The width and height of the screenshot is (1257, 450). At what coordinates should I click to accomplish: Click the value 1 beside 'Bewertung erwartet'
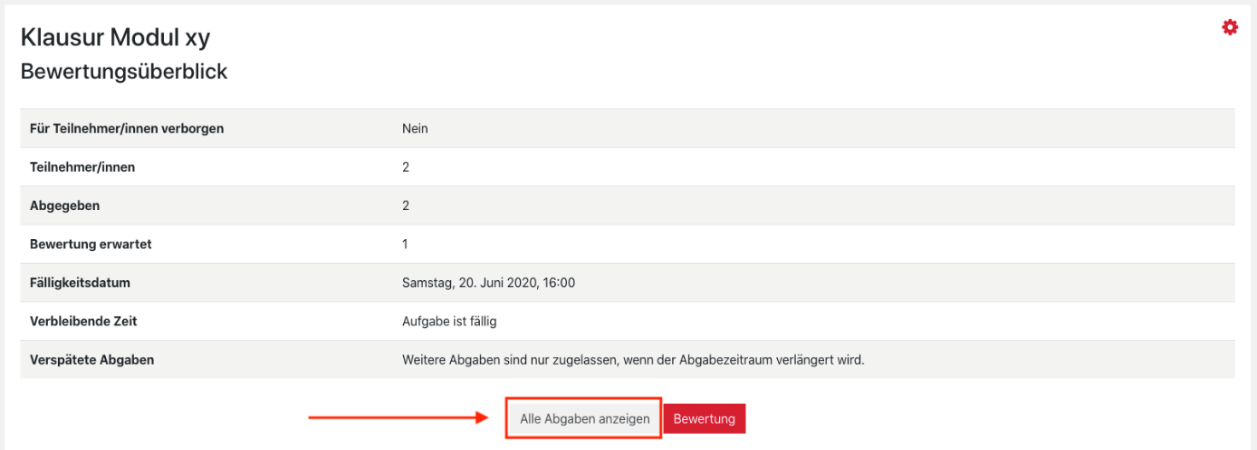(x=405, y=244)
